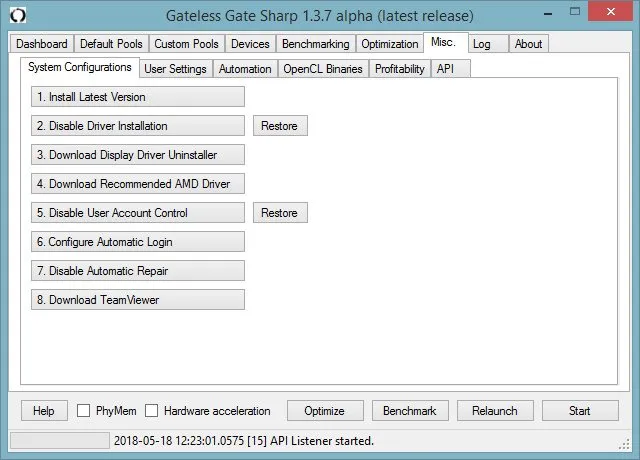The image size is (640, 460).
Task: Open the Dashboard tab
Action: point(42,44)
